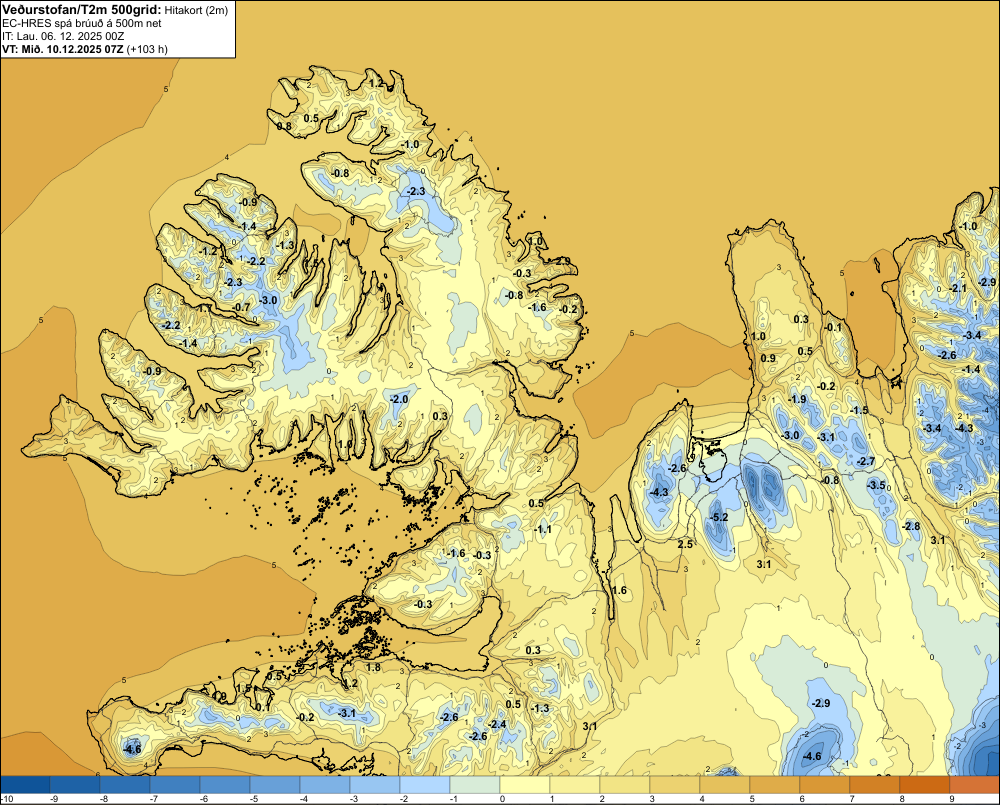This screenshot has height=805, width=1000.
Task: Click the 'Hitakort (2m)' subtitle text
Action: pyautogui.click(x=195, y=10)
